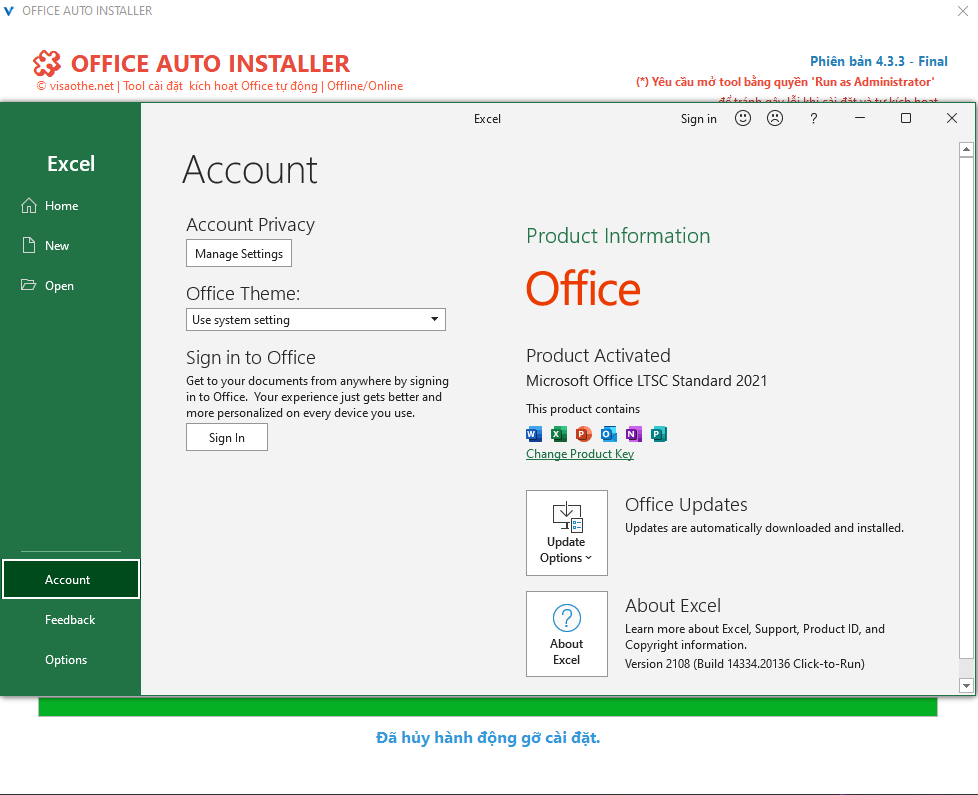The height and width of the screenshot is (795, 978).
Task: Click the PowerPoint app icon
Action: point(584,434)
